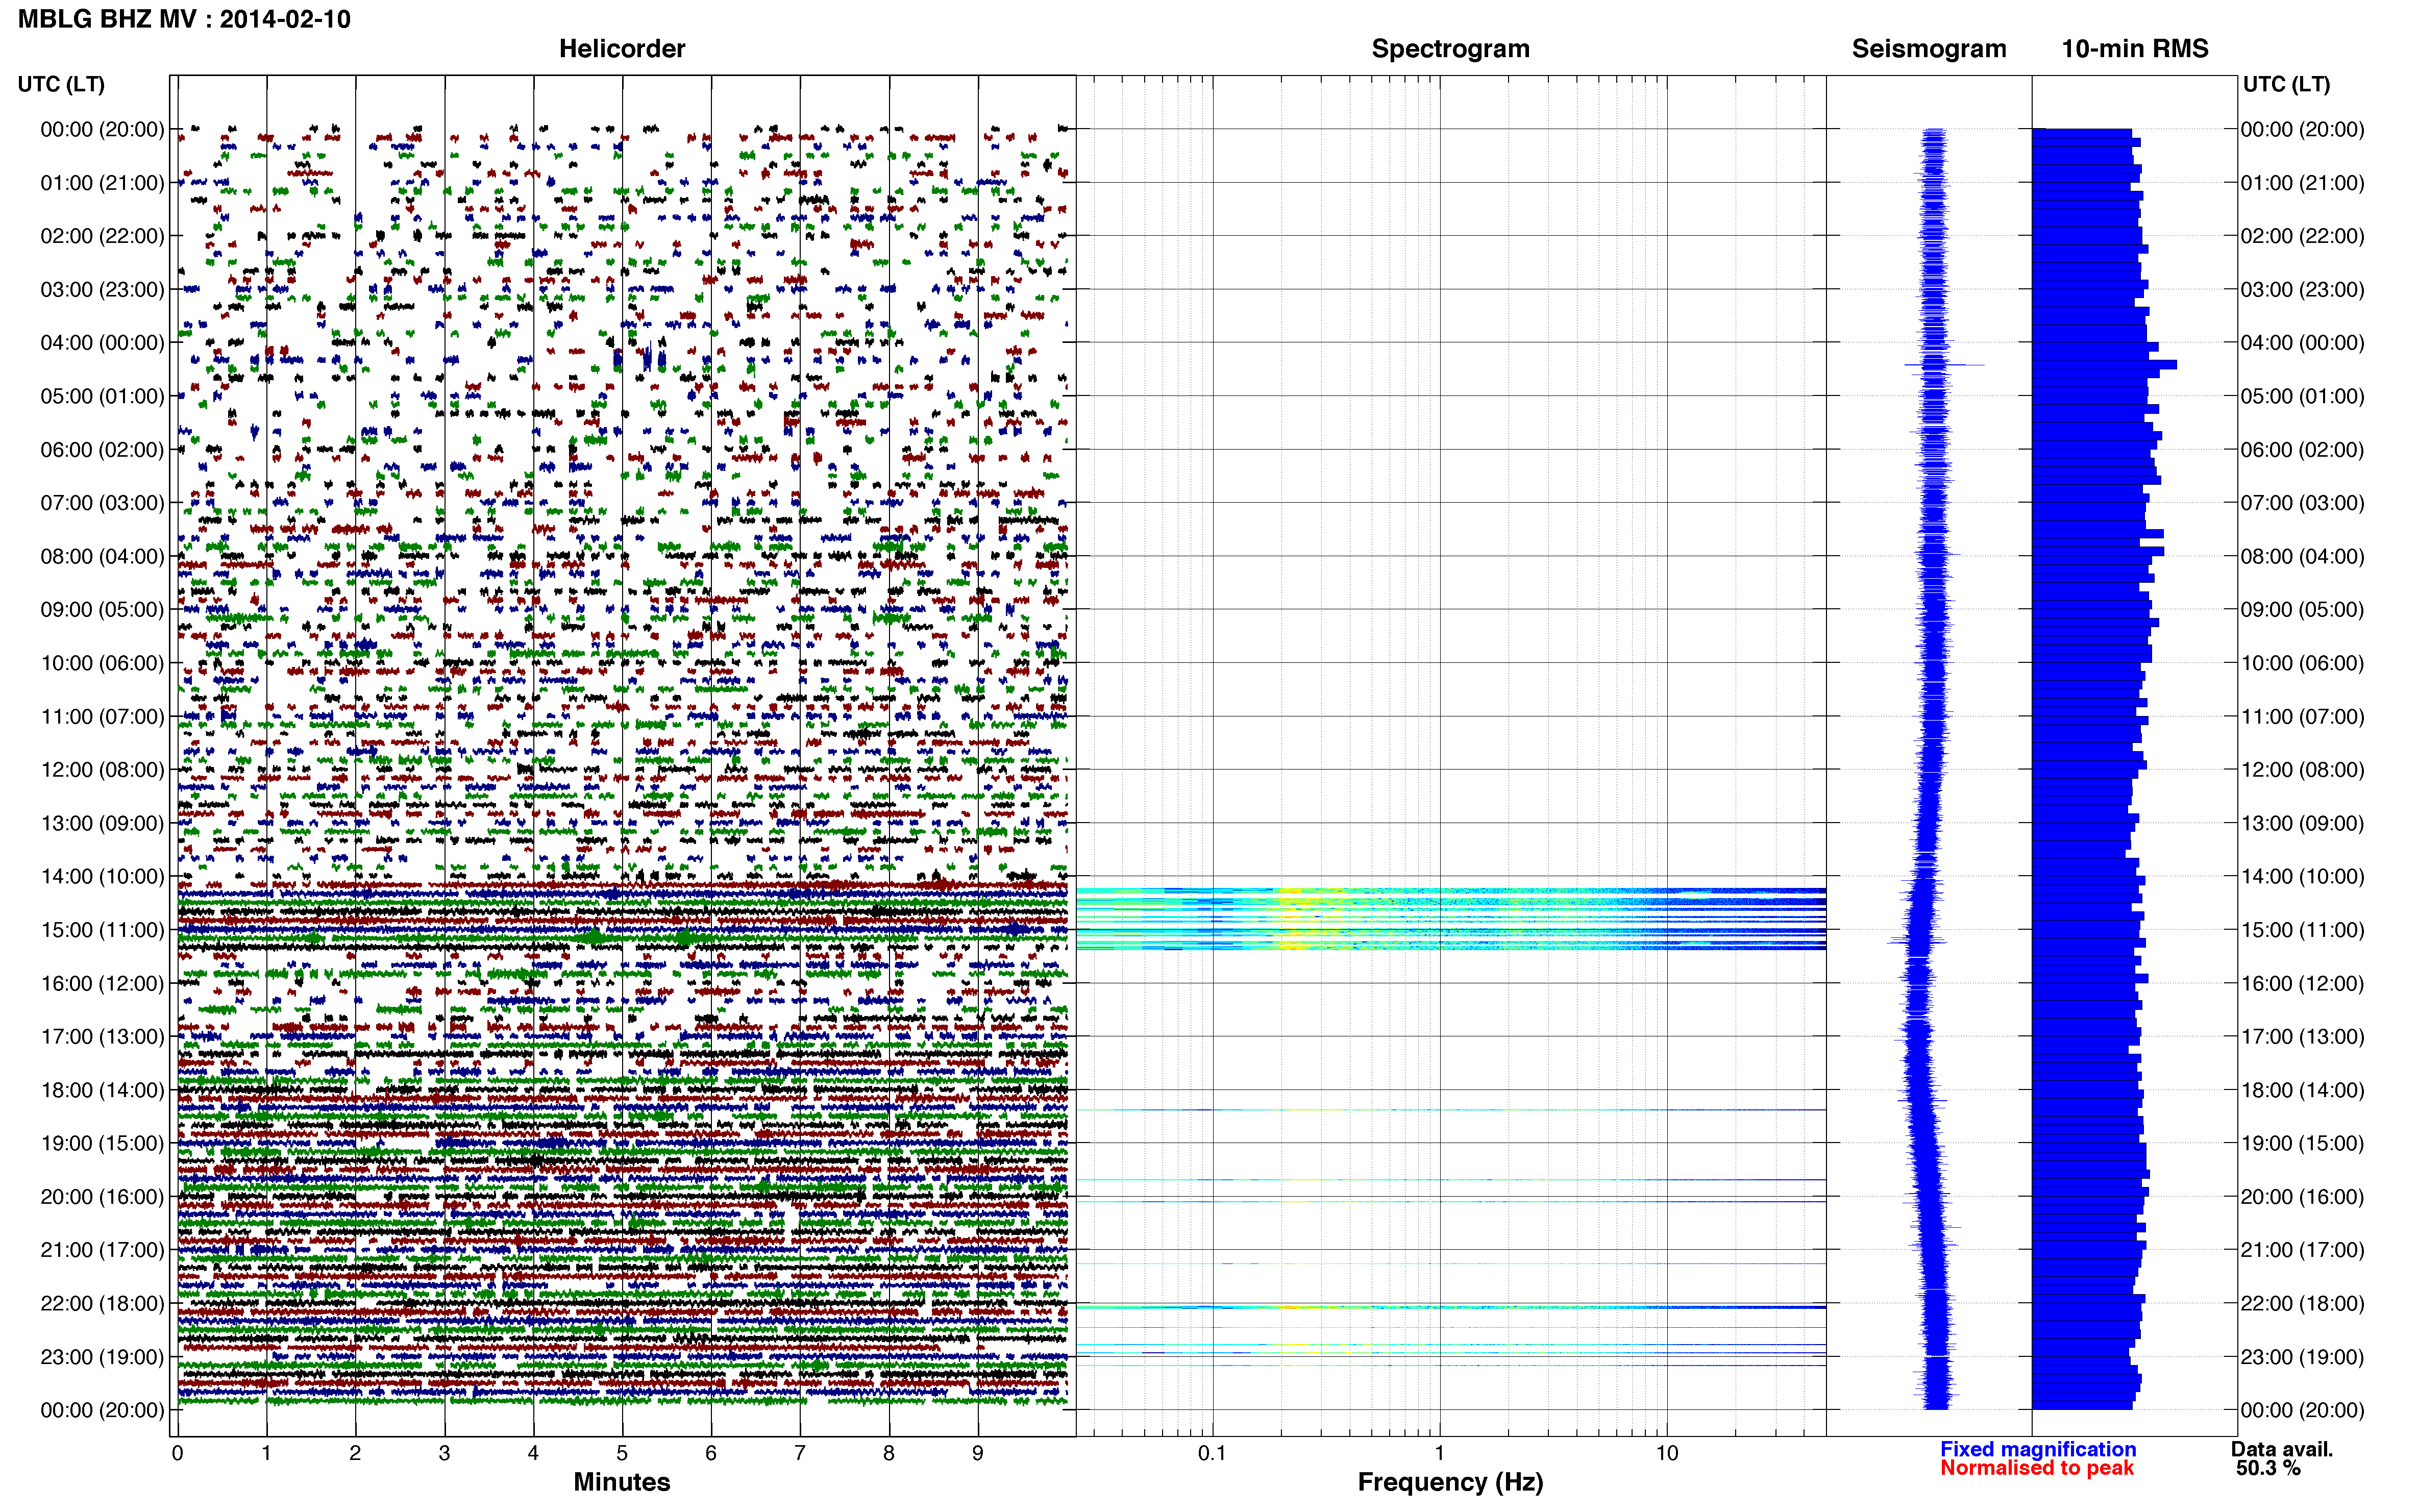Click the '9' tick on Minutes axis

click(978, 1453)
